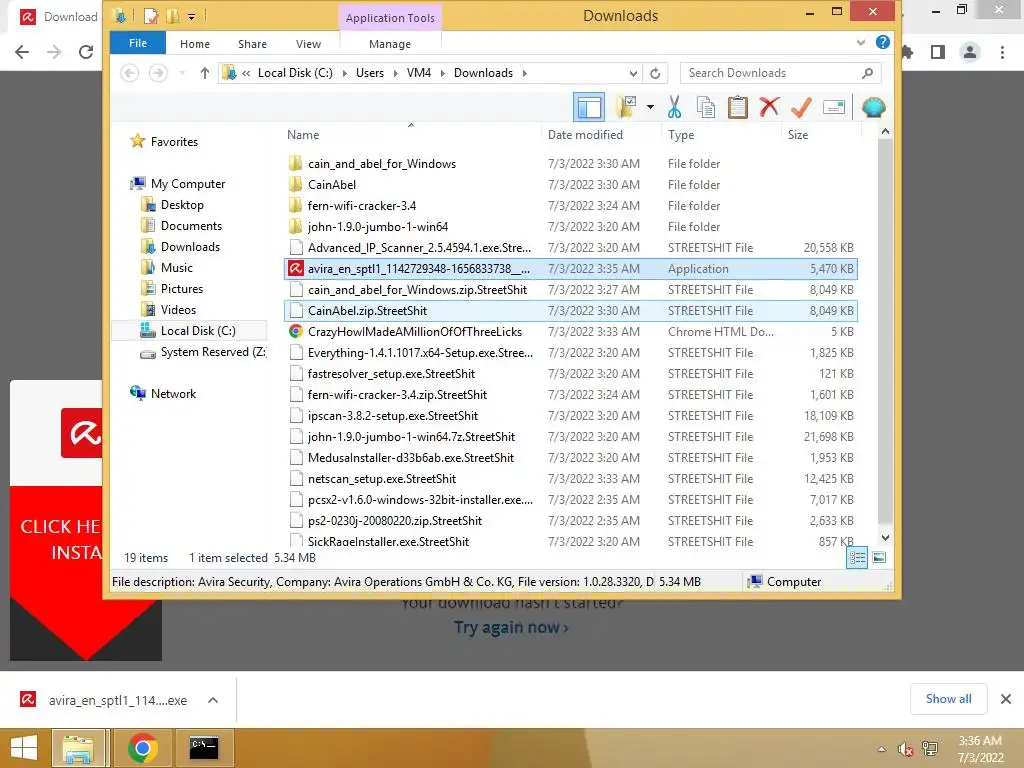Select the CrazyHowIMadeAMillionOfOfThreeLicks Chrome file

[x=571, y=332]
